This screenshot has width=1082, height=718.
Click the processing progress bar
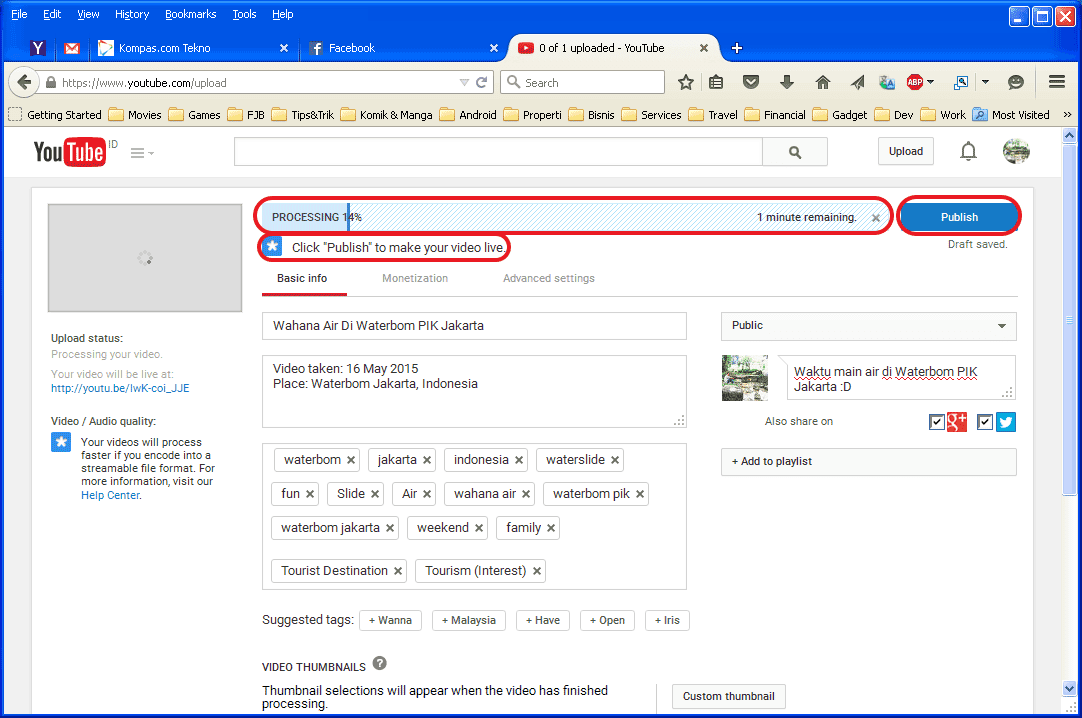point(574,217)
